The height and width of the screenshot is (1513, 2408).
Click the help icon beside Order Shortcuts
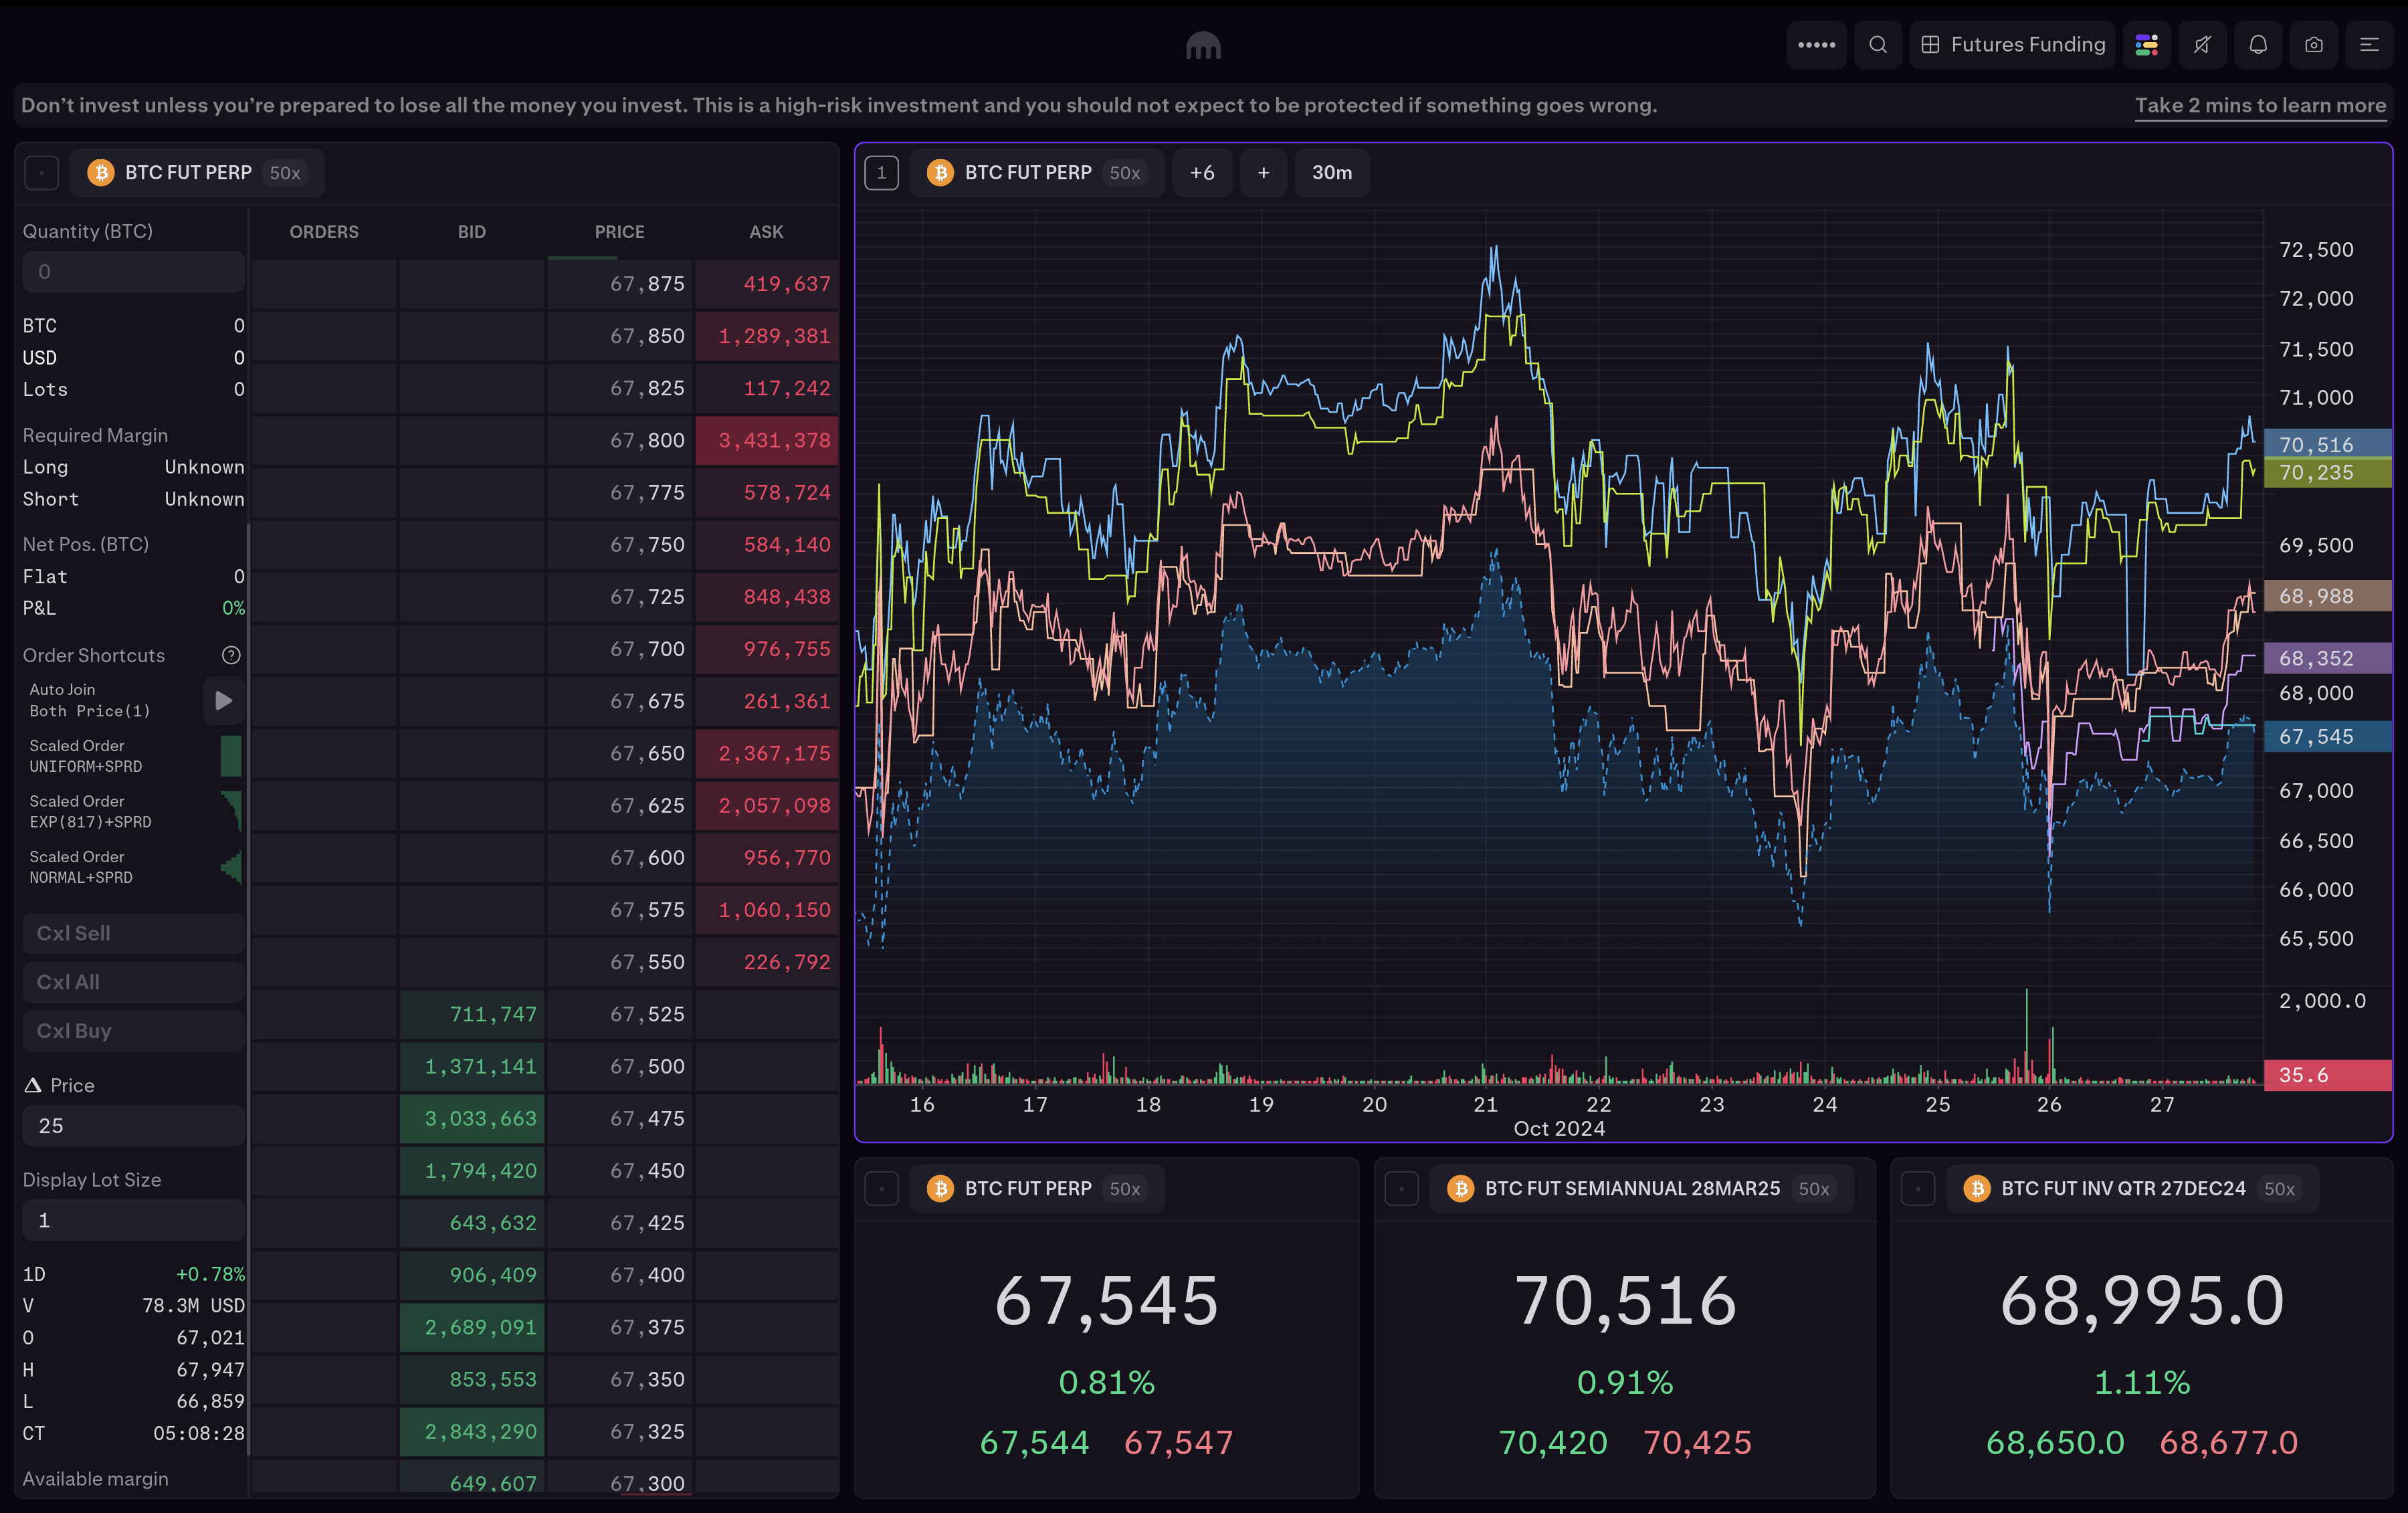[x=231, y=655]
